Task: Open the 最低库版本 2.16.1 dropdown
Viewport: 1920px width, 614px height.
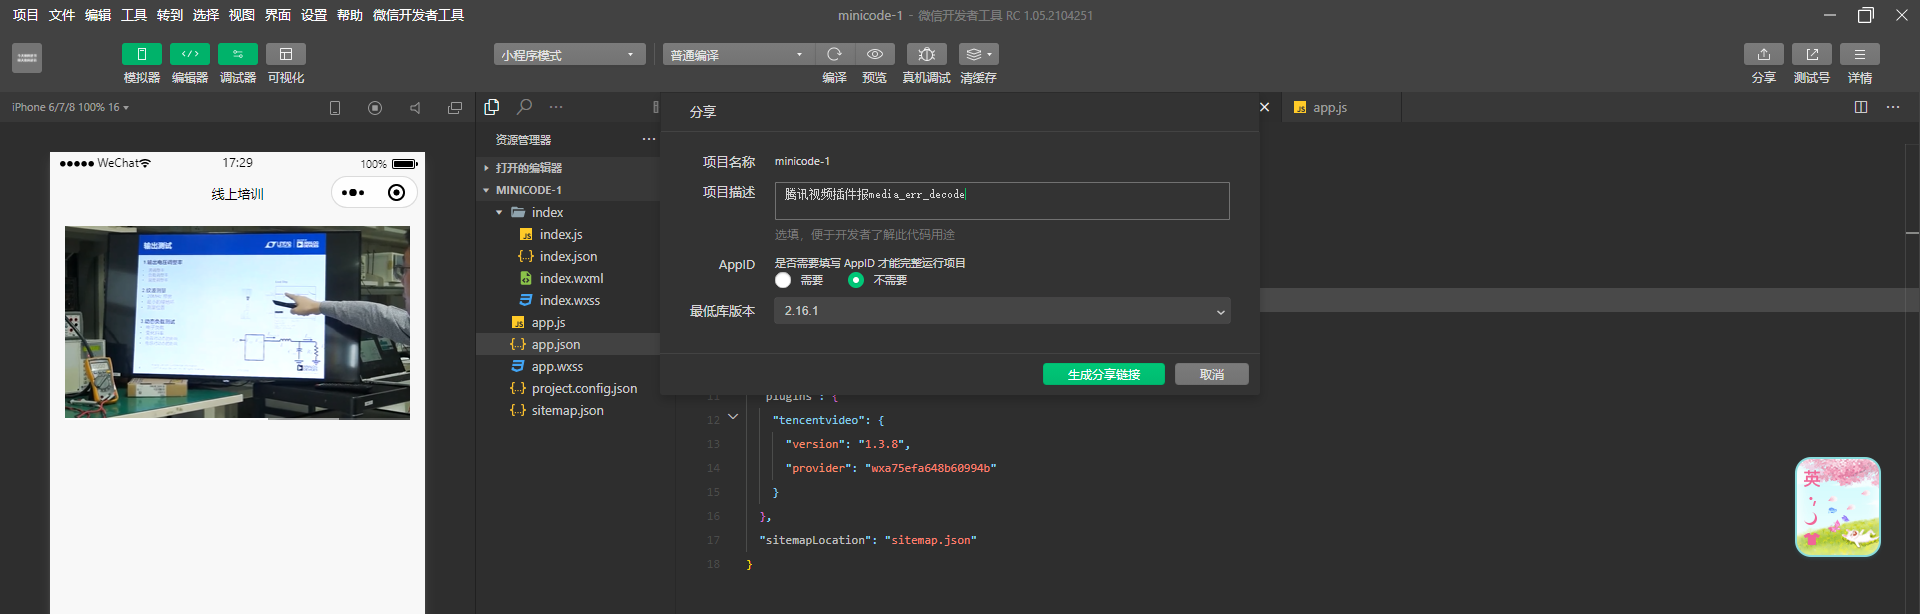Action: 1002,311
